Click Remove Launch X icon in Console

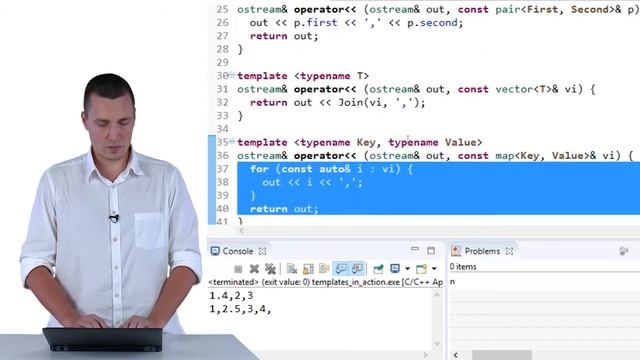[x=254, y=269]
